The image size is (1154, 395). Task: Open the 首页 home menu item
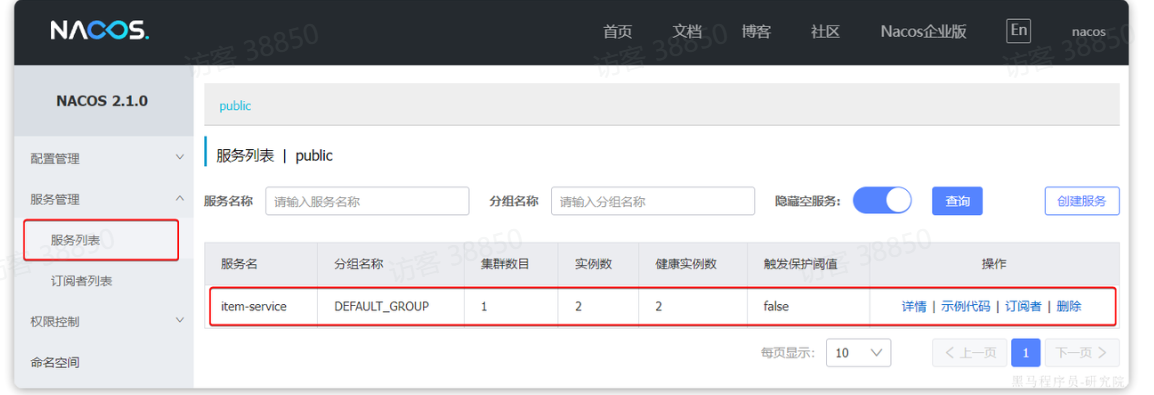pyautogui.click(x=617, y=32)
